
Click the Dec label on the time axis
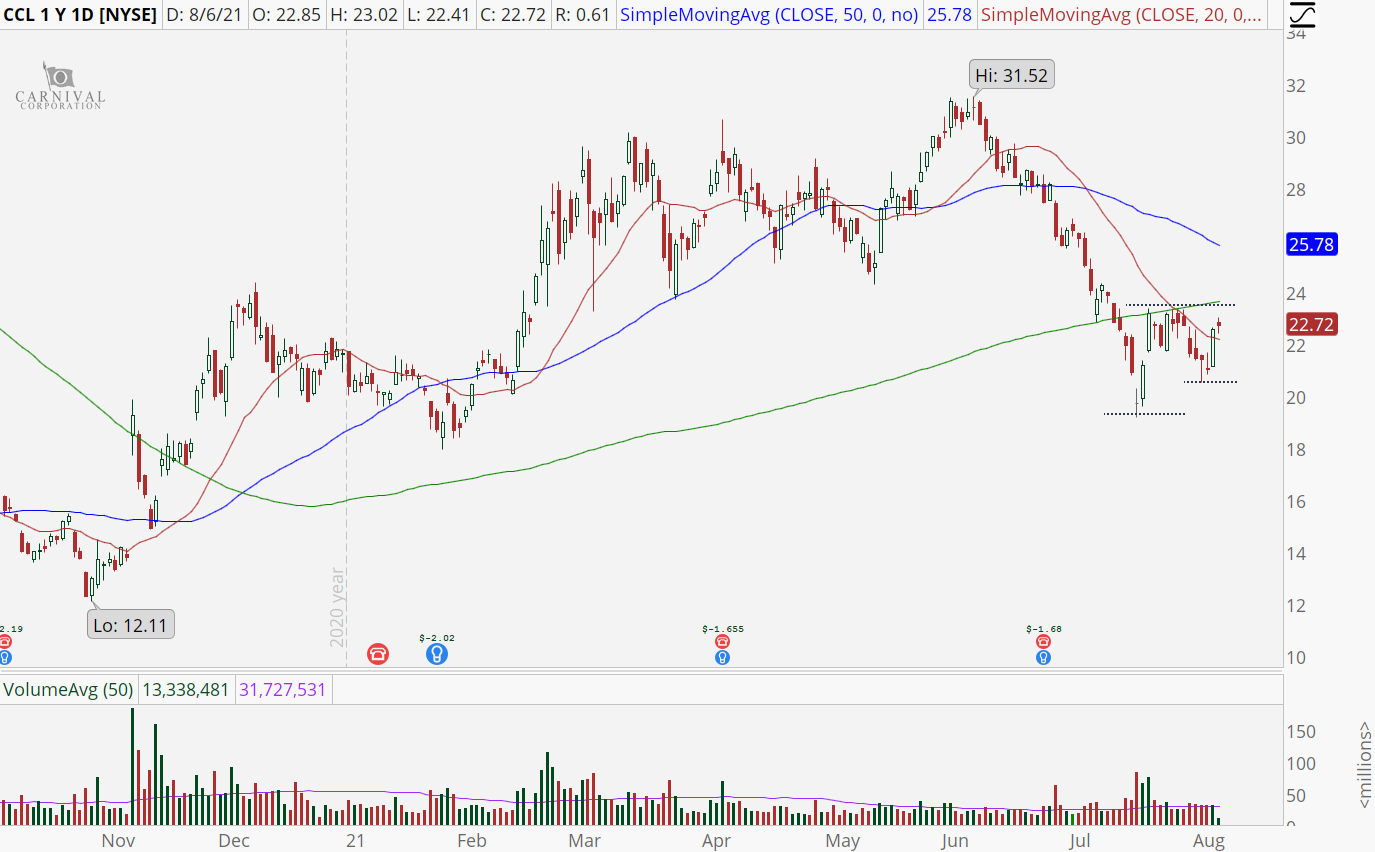click(x=233, y=840)
